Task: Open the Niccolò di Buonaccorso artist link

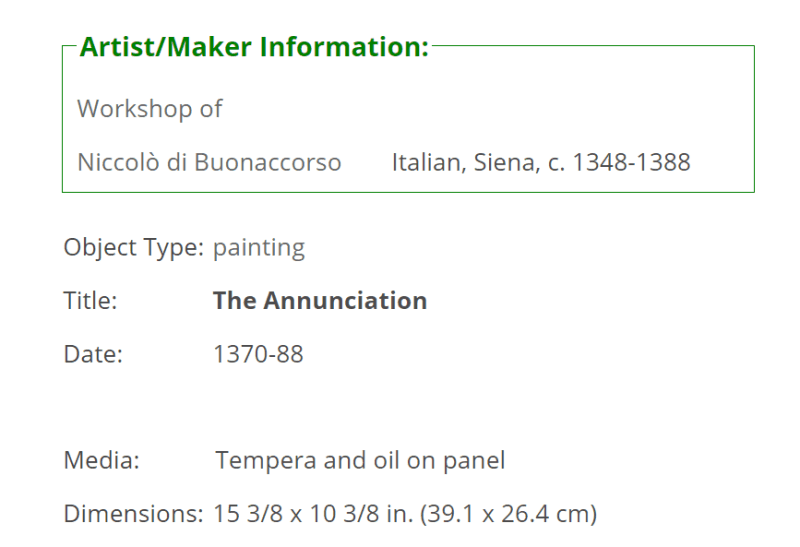Action: pos(209,162)
